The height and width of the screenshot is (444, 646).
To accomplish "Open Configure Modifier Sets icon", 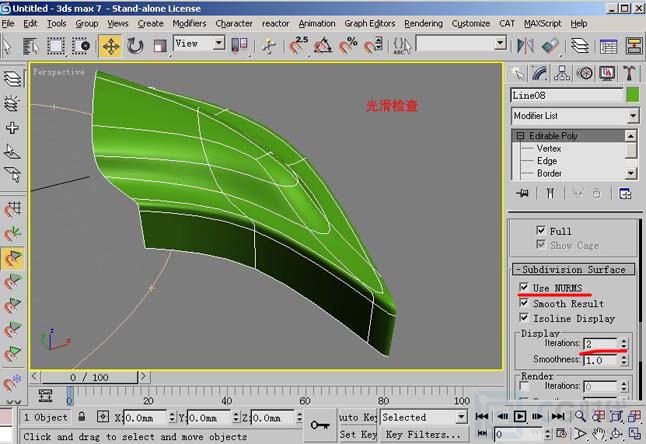I will tap(625, 193).
